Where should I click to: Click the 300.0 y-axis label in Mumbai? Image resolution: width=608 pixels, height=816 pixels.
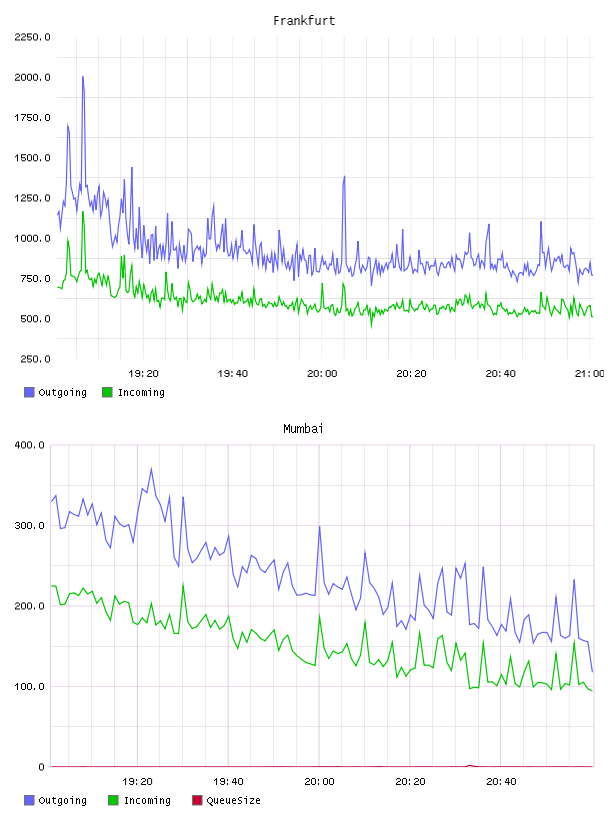[30, 526]
